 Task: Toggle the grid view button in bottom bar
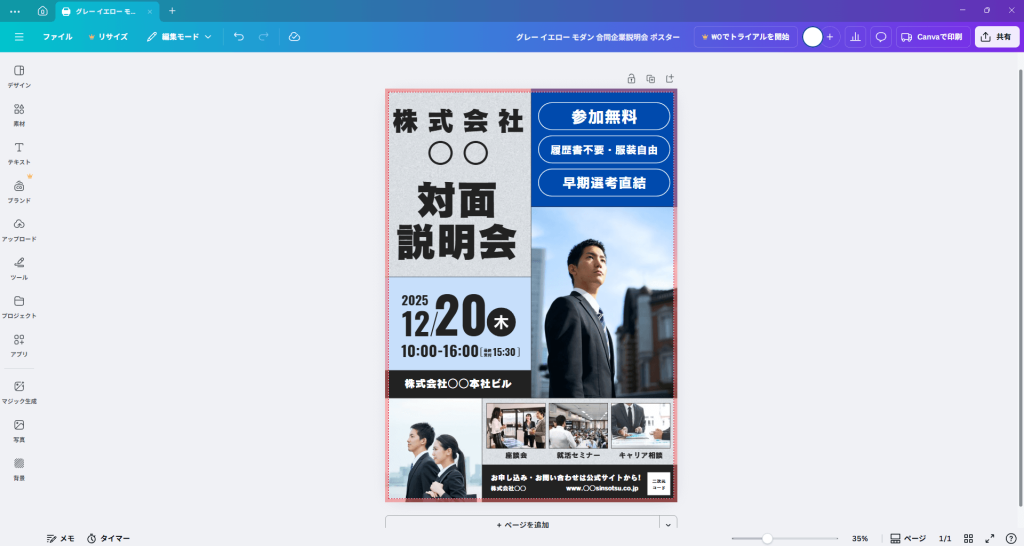[968, 538]
